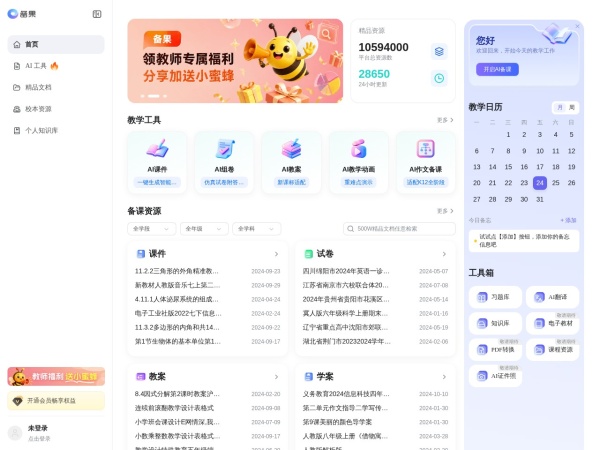Screen dimensions: 600x450
Task: Open the AI作文备课 tool icon
Action: (x=426, y=148)
